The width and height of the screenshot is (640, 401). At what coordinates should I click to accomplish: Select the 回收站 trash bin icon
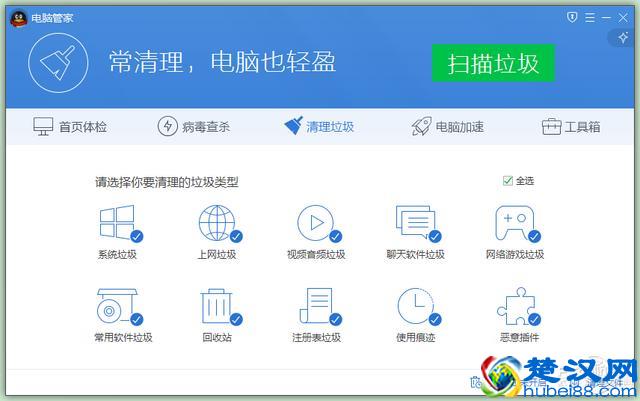coord(217,306)
